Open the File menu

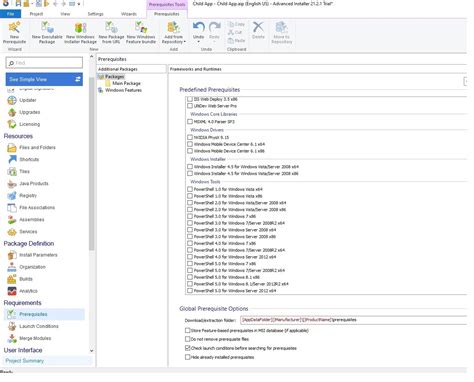(10, 14)
